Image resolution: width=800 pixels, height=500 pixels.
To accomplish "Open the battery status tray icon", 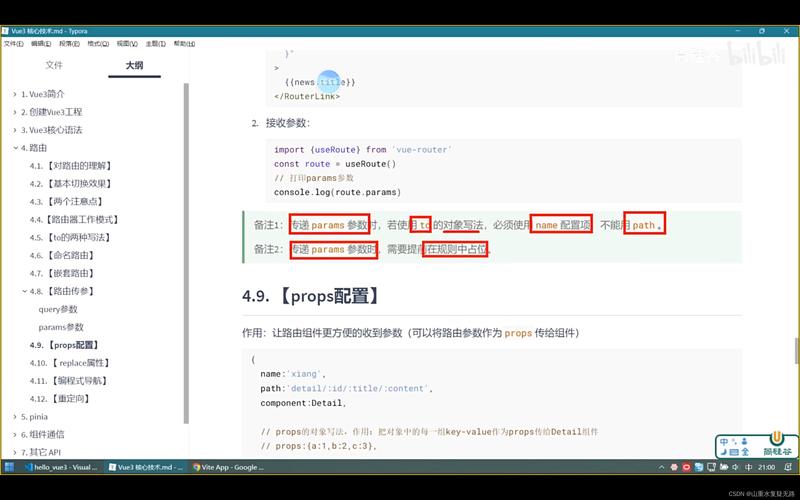I will click(x=723, y=467).
